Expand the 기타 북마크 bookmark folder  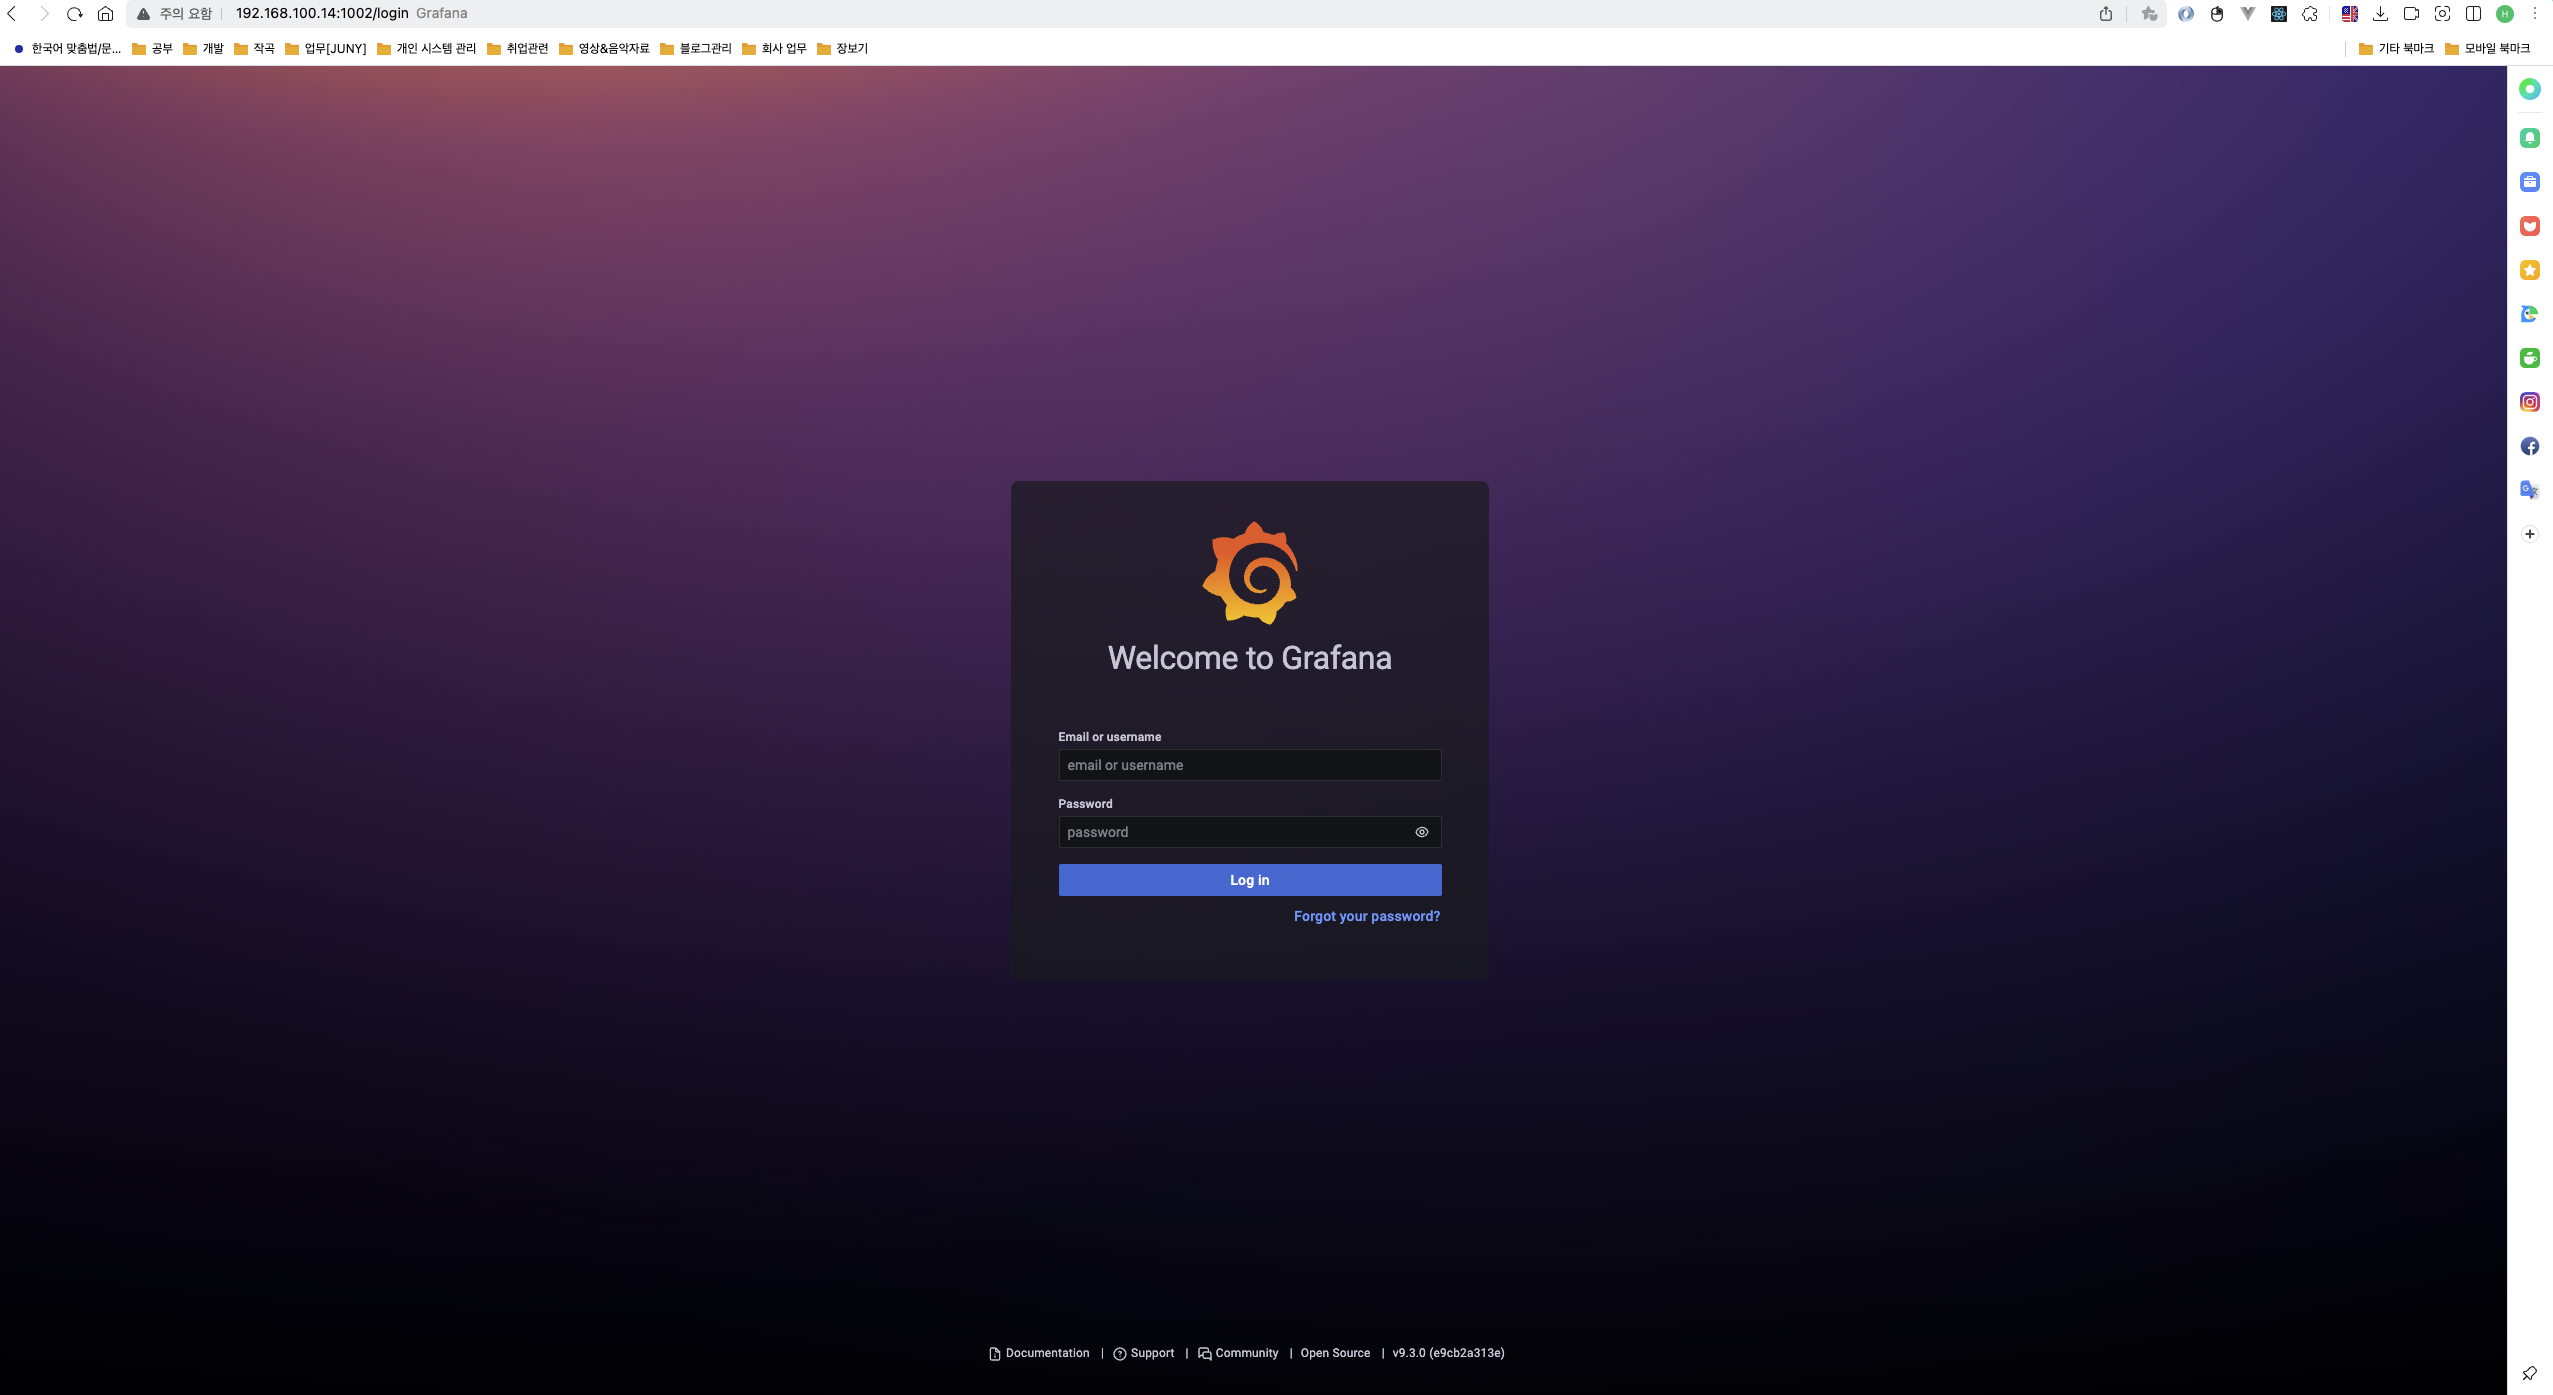click(2395, 49)
